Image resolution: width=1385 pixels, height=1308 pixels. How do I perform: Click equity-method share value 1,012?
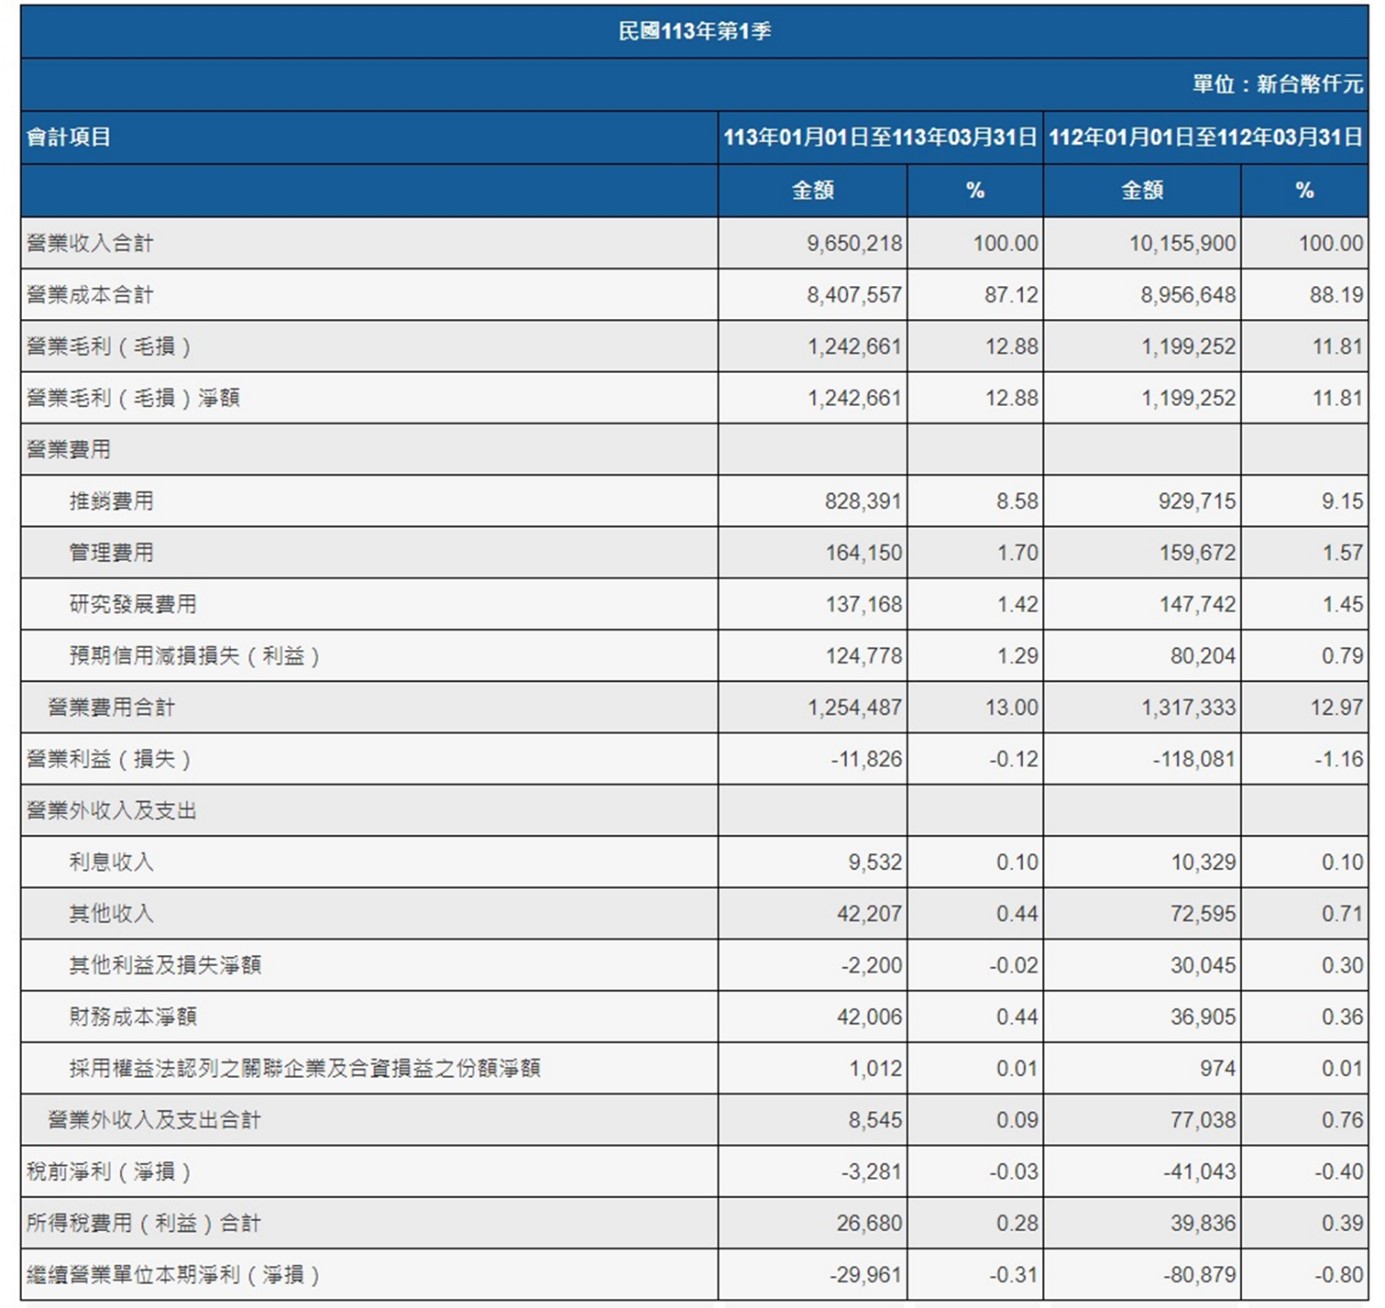pos(876,1068)
